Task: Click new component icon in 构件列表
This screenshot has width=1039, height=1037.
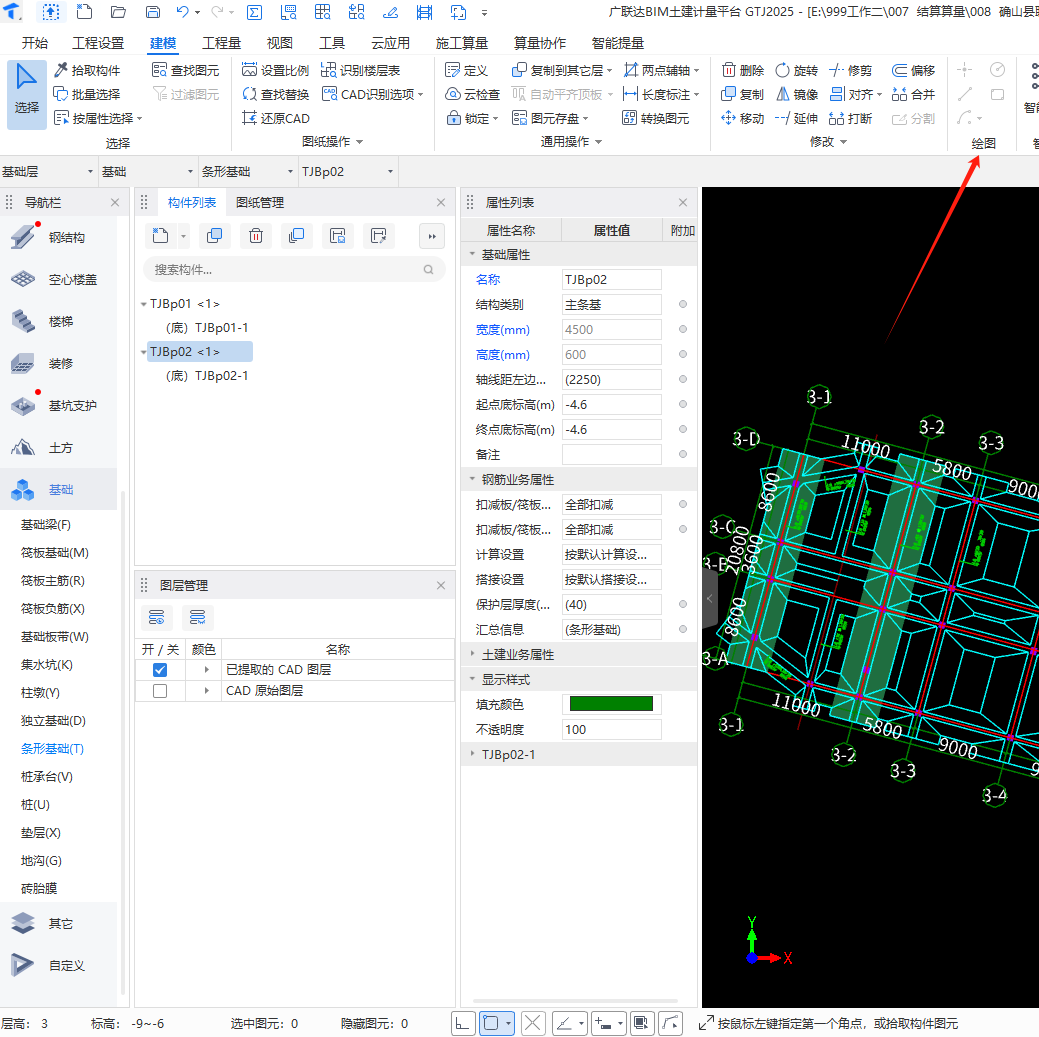Action: coord(160,236)
